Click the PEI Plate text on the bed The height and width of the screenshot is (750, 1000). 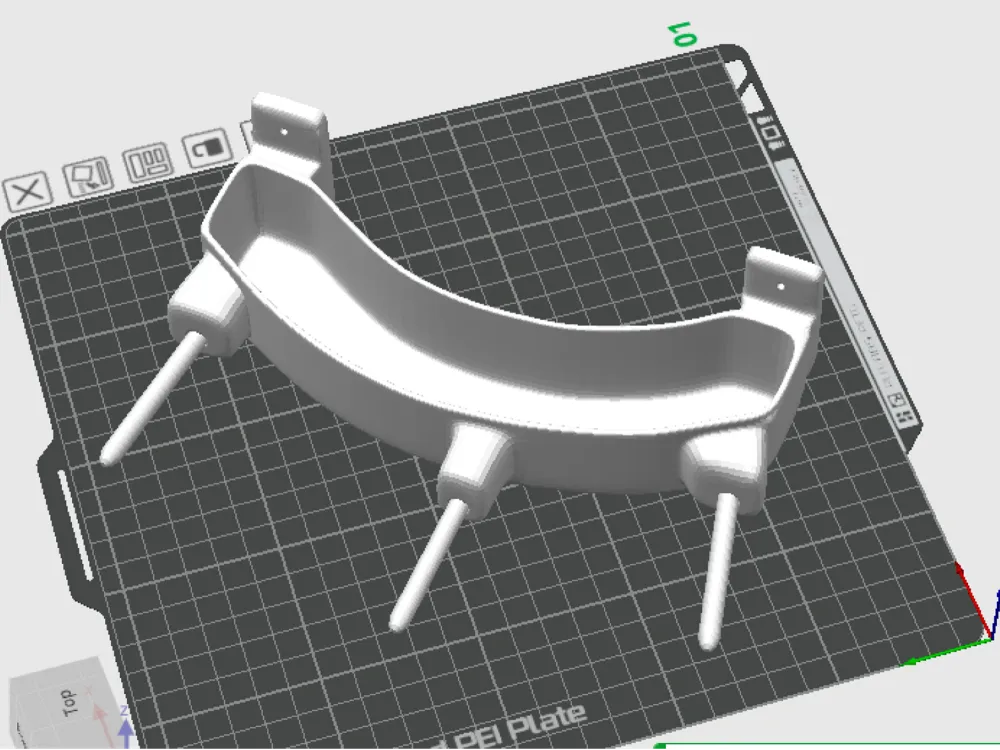click(x=520, y=717)
